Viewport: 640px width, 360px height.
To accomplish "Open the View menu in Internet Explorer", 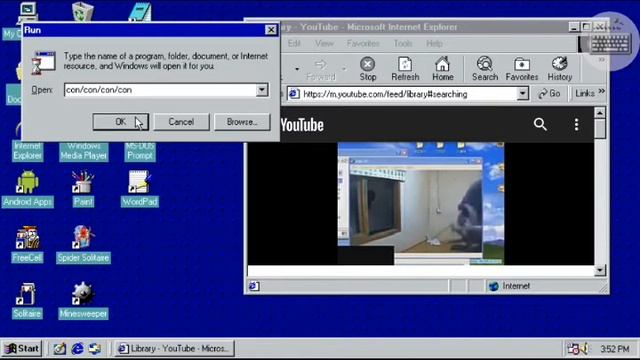I will tap(324, 43).
